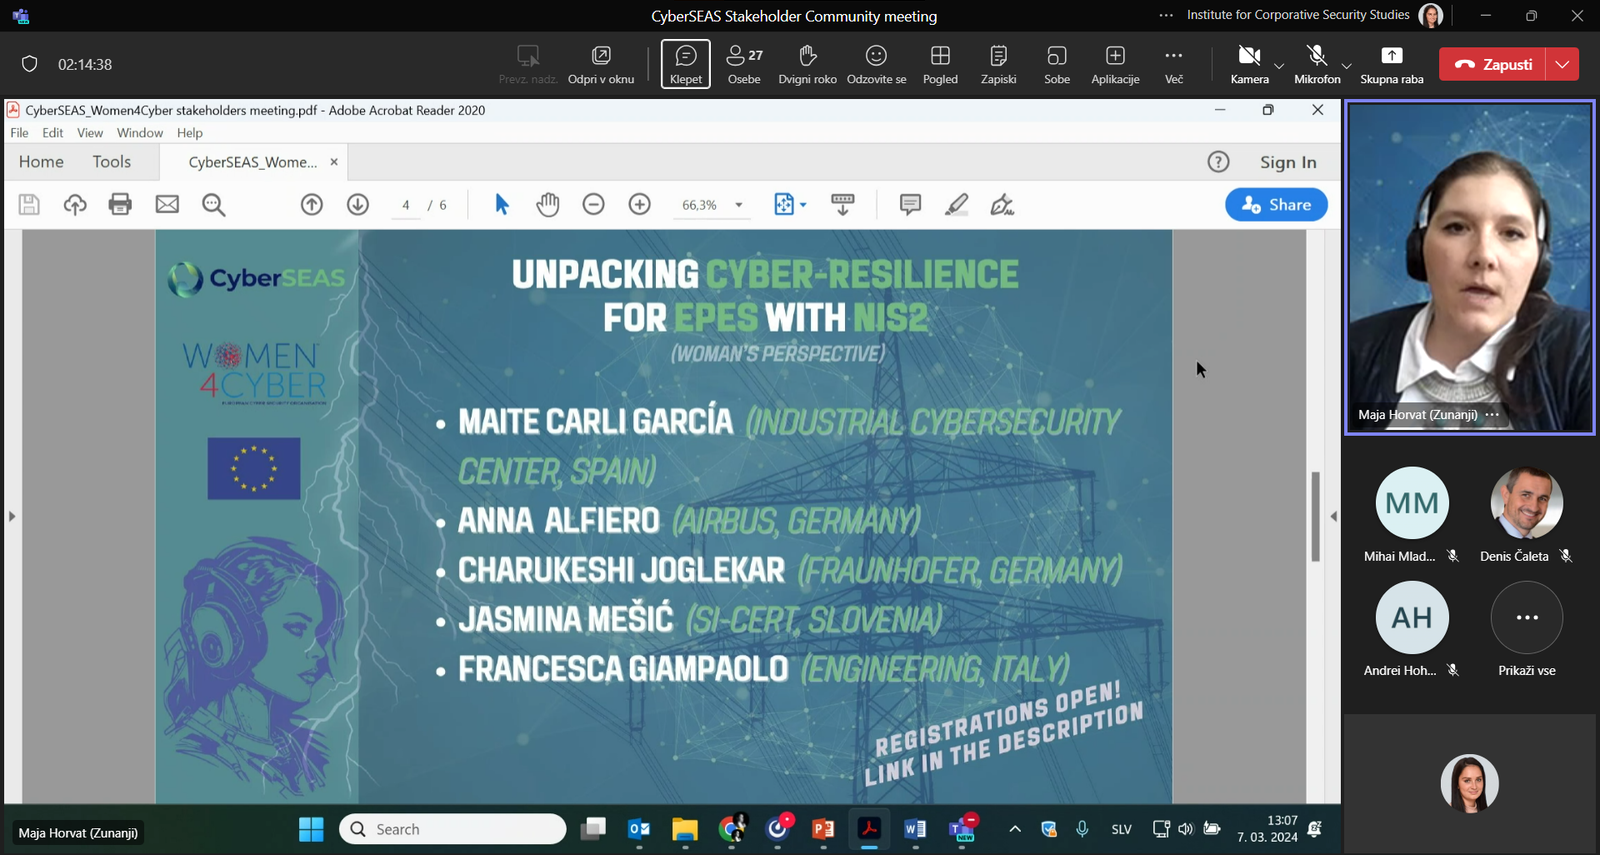The height and width of the screenshot is (855, 1600).
Task: Select the CyberSEAS_Wome... document tab
Action: click(253, 162)
